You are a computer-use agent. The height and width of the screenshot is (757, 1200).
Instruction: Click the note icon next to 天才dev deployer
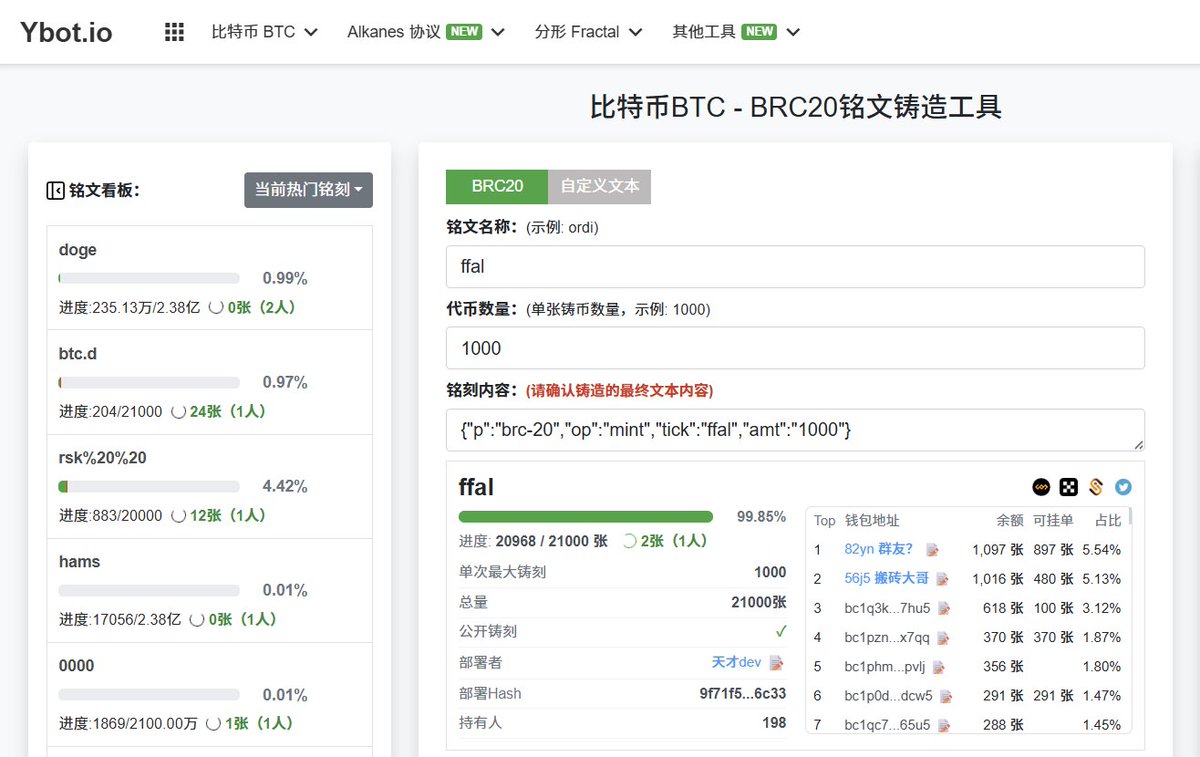coord(777,663)
